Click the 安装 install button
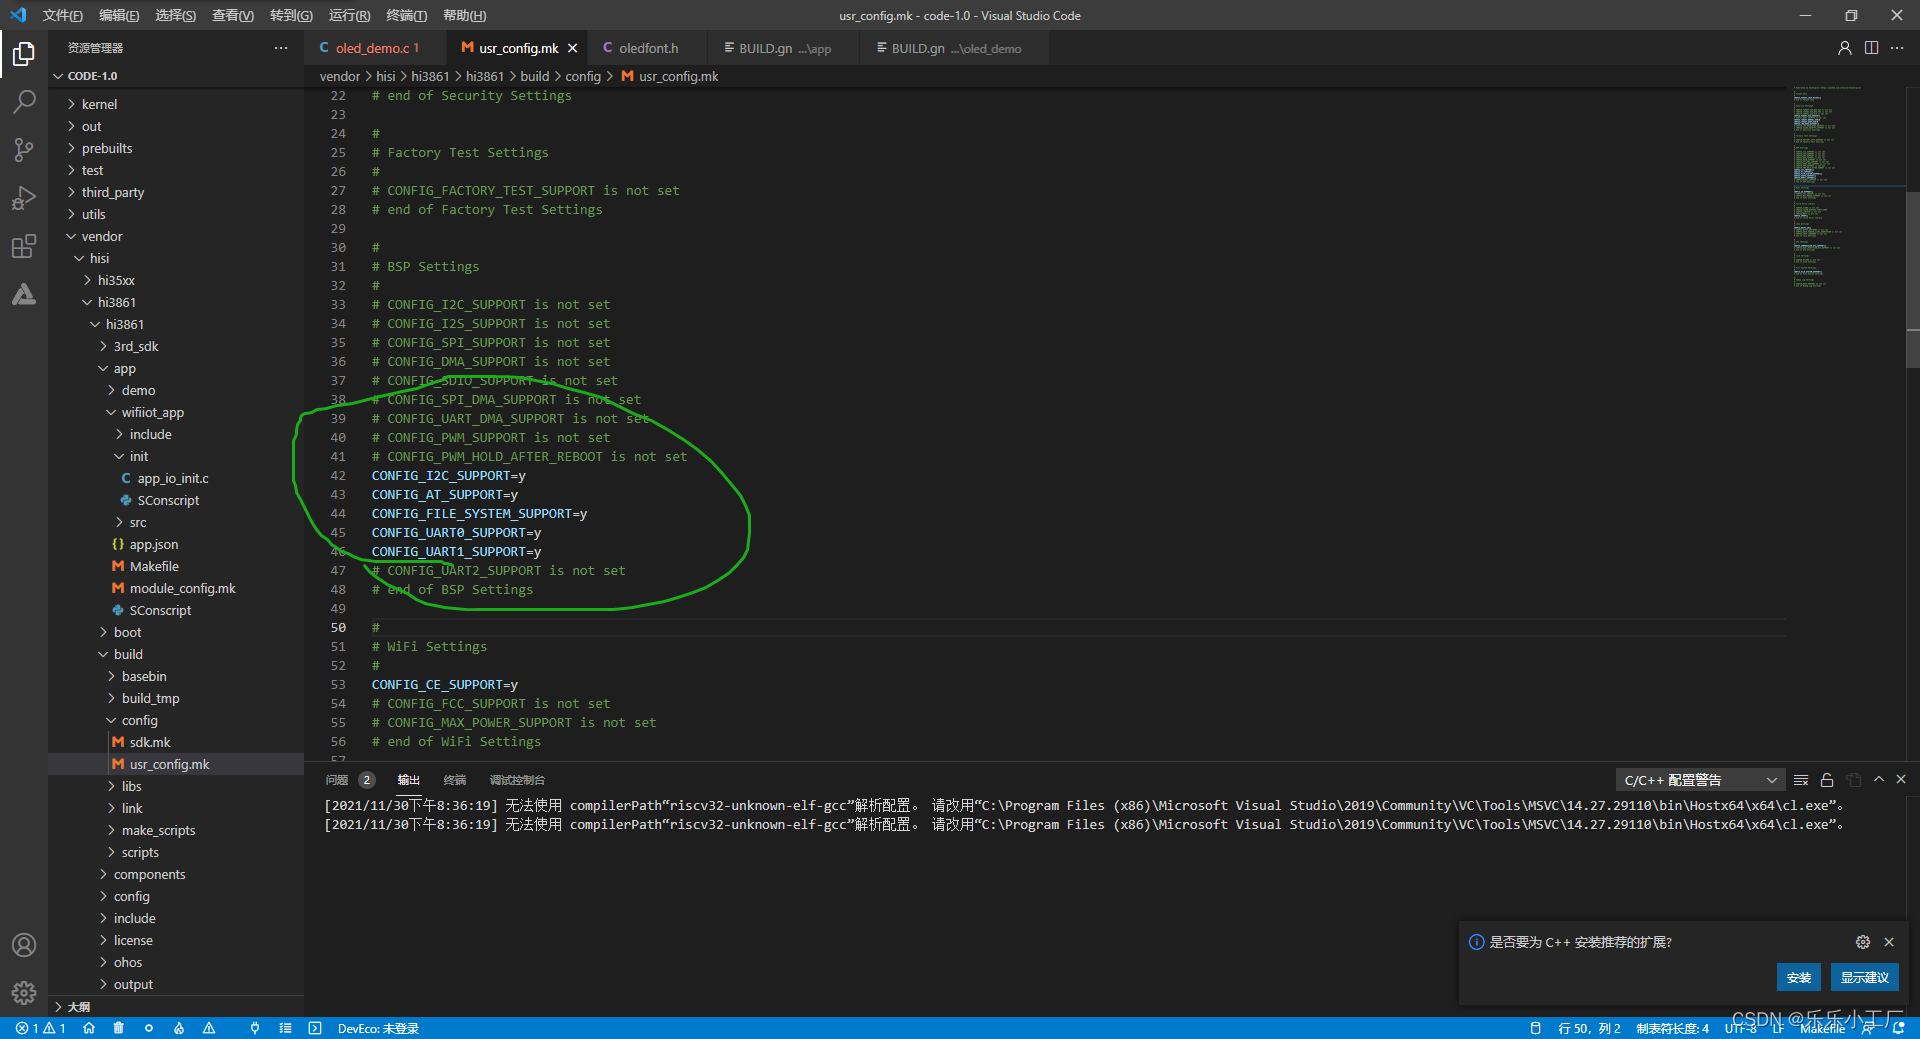 pyautogui.click(x=1799, y=978)
